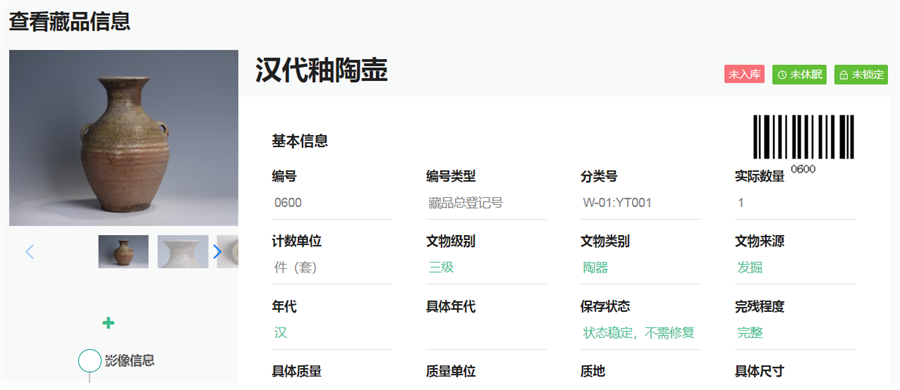Viewport: 900px width, 390px height.
Task: Click the green plus icon
Action: (x=108, y=323)
